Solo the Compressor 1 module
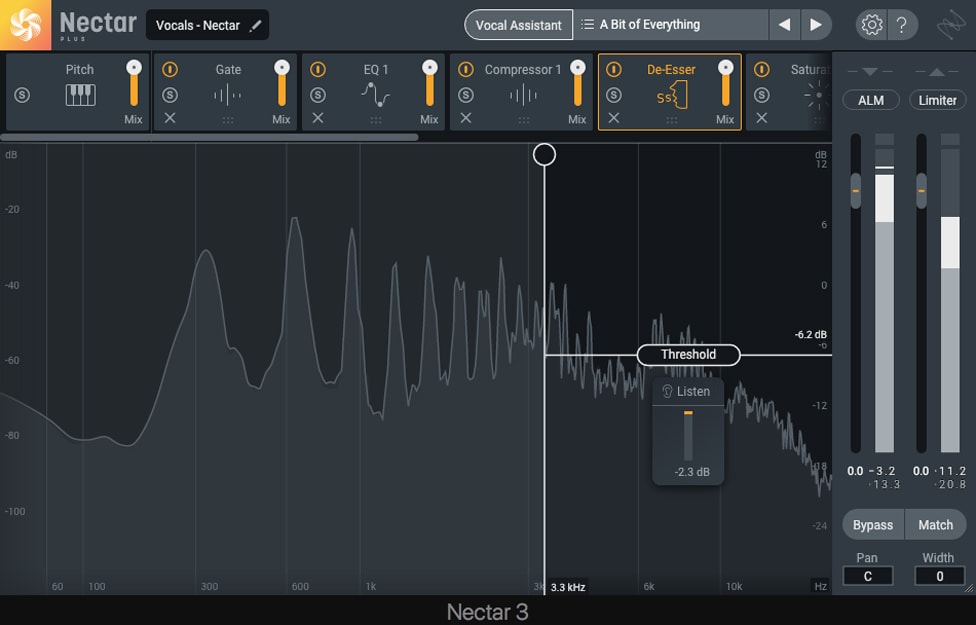Screen dimensions: 976x625 click(x=466, y=95)
